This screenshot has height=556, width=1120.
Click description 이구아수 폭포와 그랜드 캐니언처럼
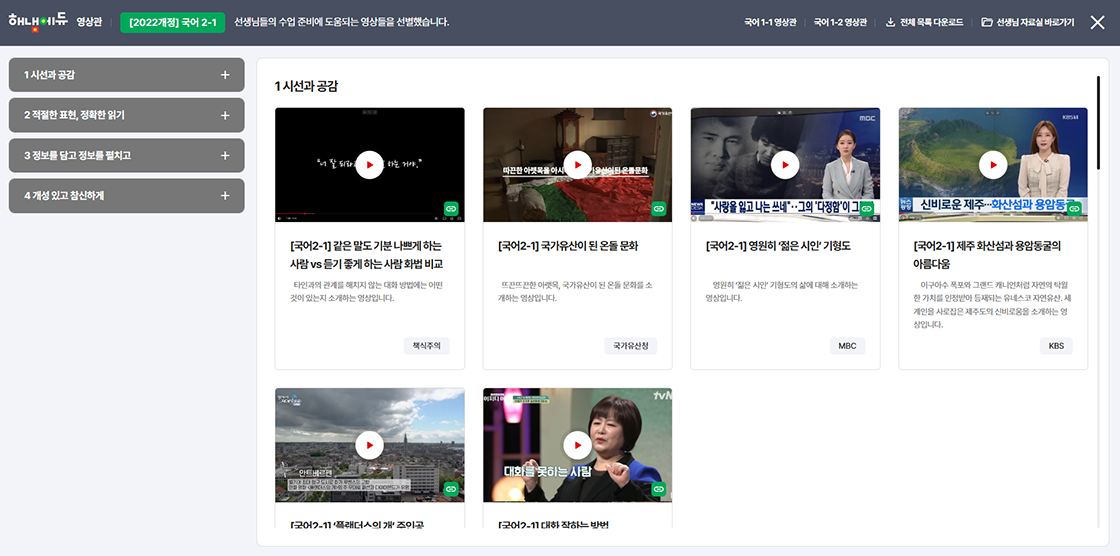pyautogui.click(x=993, y=304)
